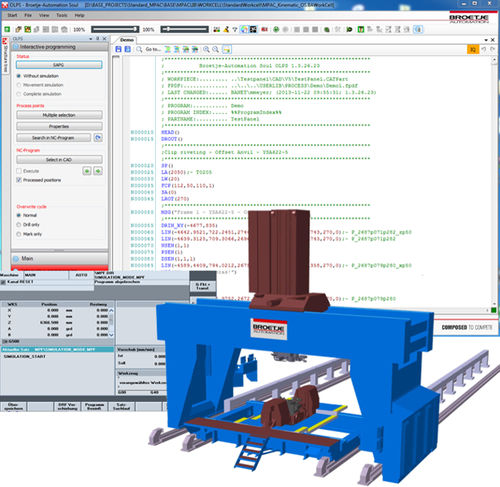500x487 pixels.
Task: Step to previous with left green arrow
Action: pyautogui.click(x=87, y=171)
